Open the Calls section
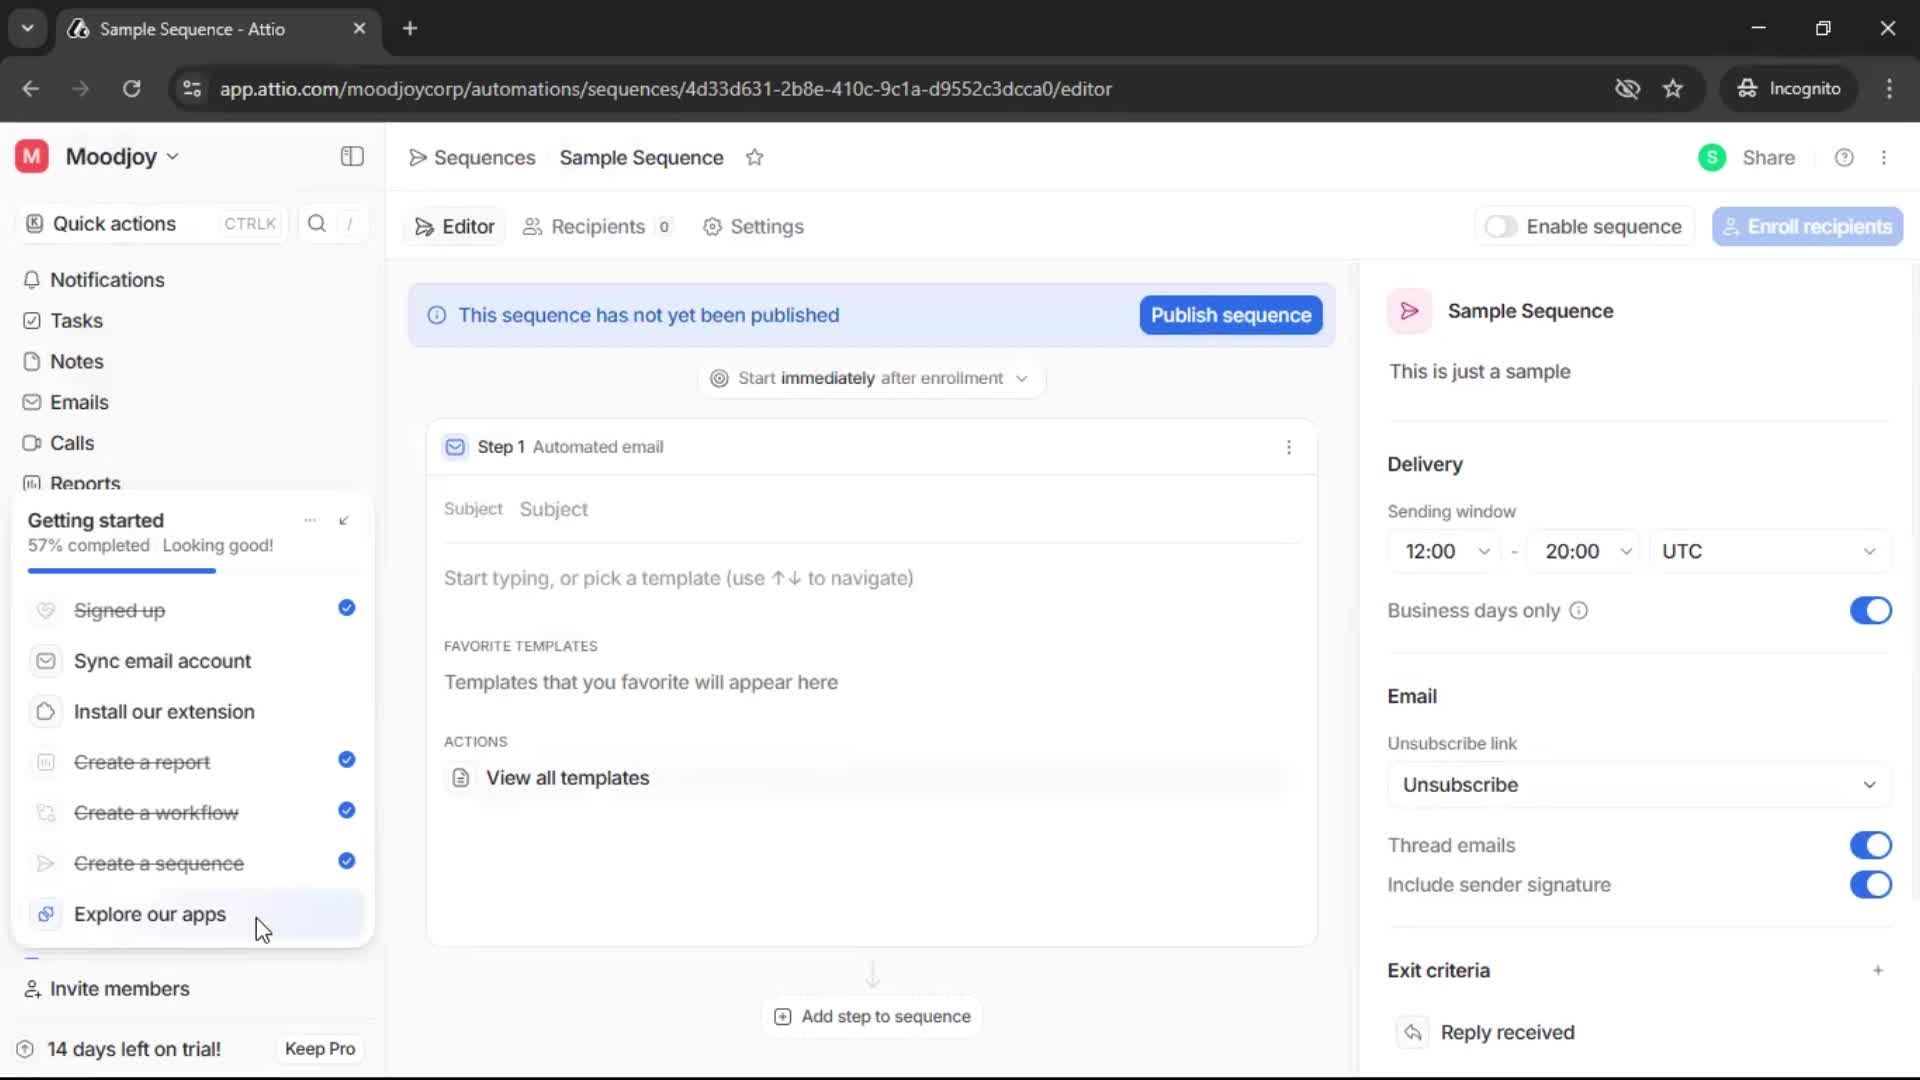 click(x=70, y=442)
